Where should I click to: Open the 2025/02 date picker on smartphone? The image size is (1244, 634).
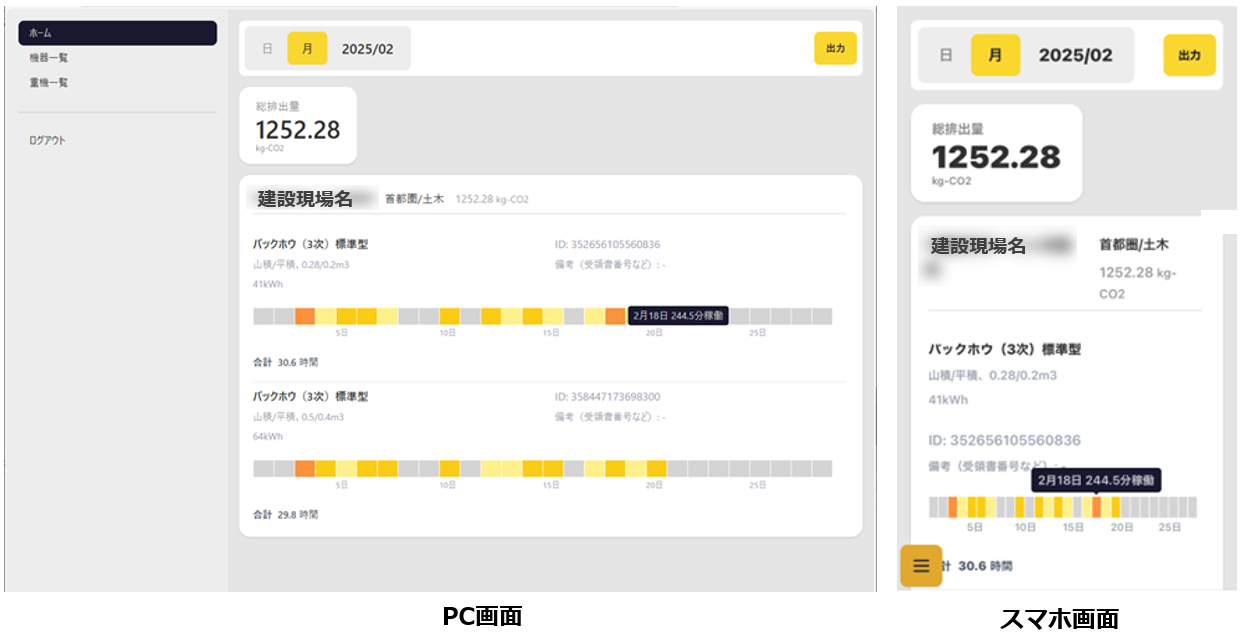coord(1075,55)
